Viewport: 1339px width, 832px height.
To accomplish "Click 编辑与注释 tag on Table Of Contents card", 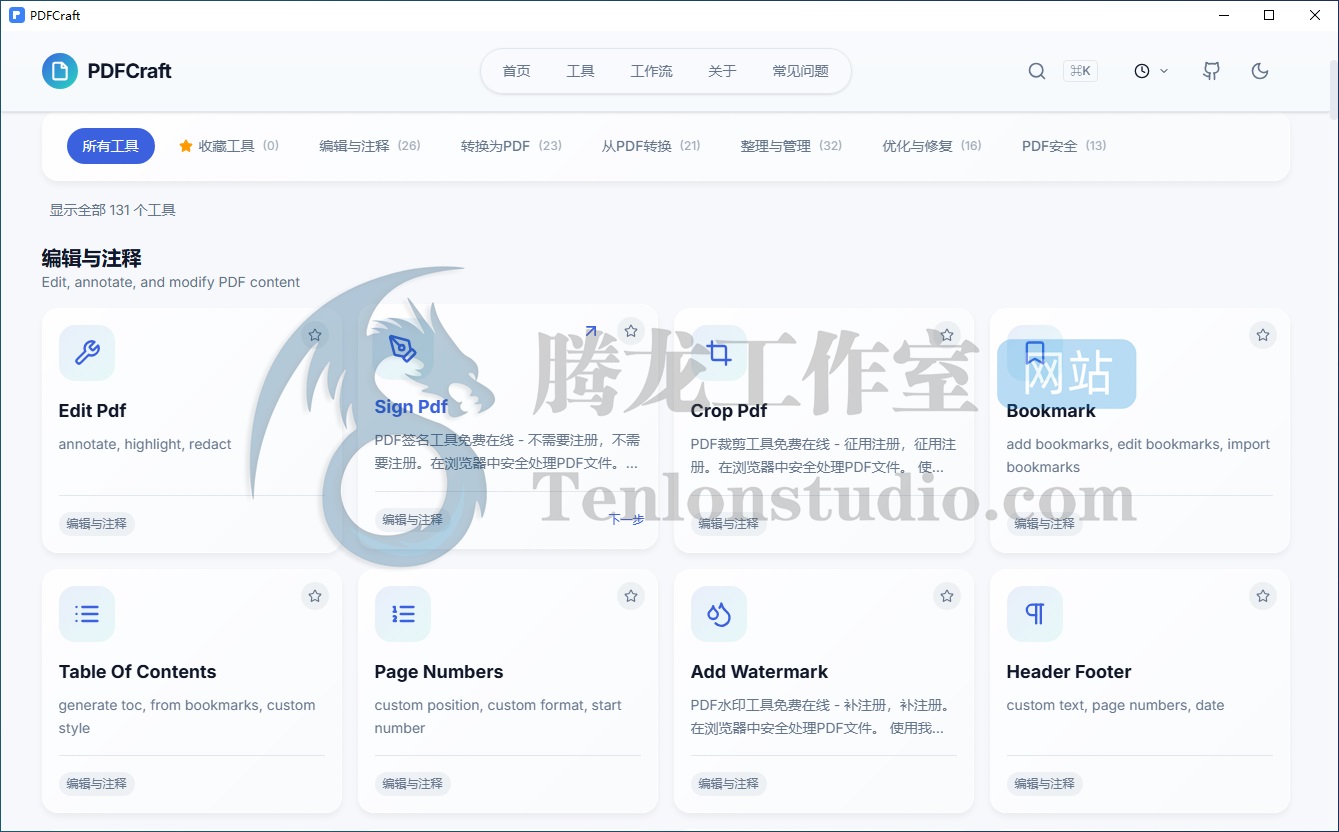I will coord(96,784).
